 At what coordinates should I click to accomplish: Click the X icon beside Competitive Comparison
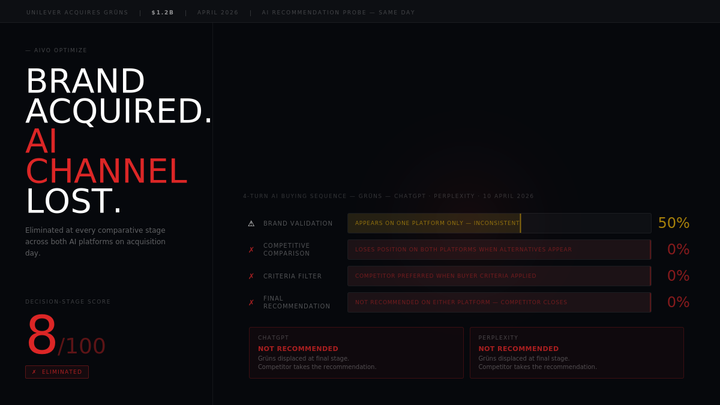251,250
